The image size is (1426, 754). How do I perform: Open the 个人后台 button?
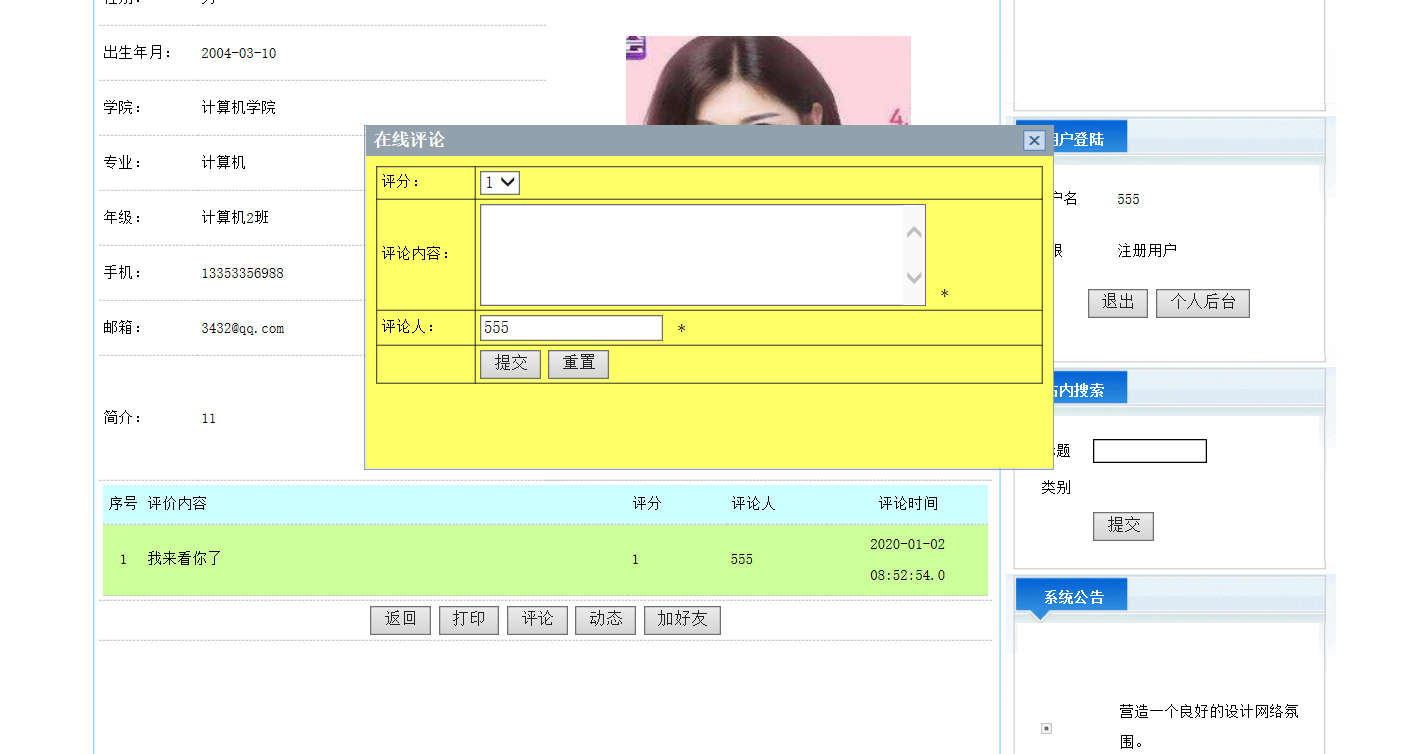pos(1203,303)
